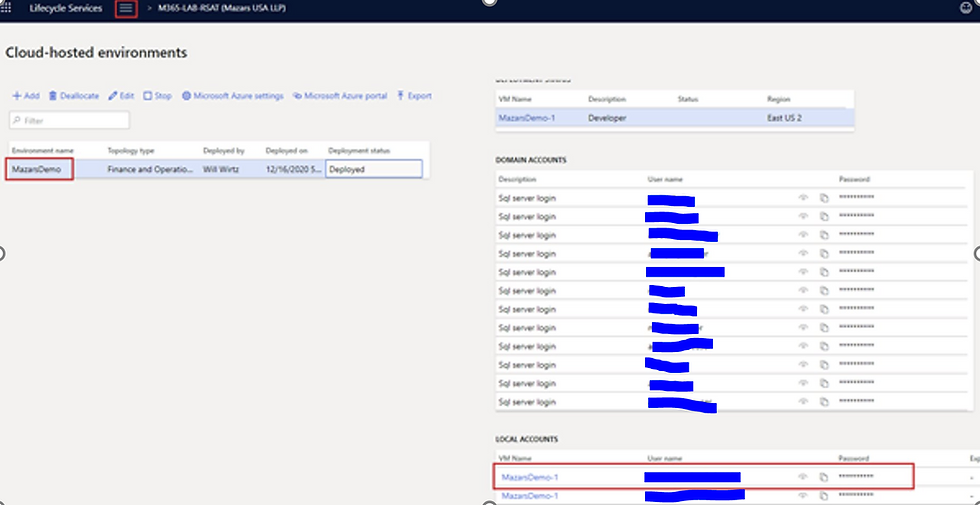The height and width of the screenshot is (505, 980).
Task: Export the environments list
Action: coord(414,96)
